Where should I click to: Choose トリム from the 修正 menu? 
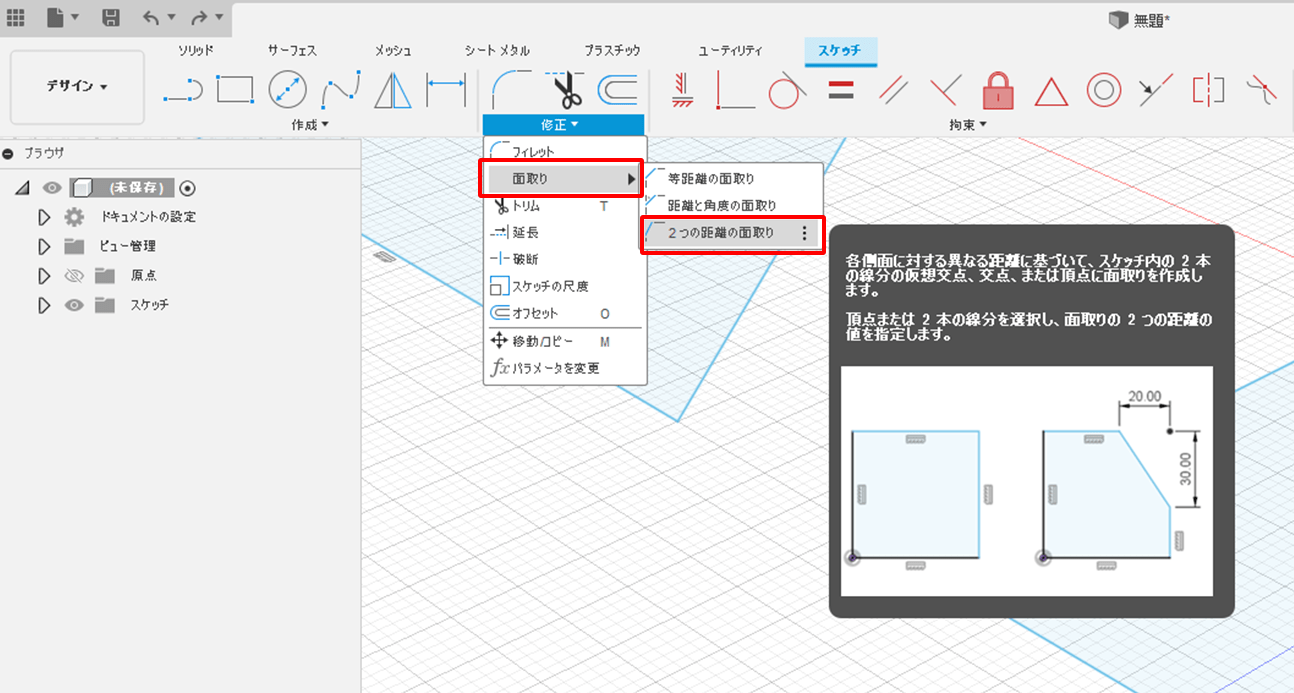pos(565,206)
